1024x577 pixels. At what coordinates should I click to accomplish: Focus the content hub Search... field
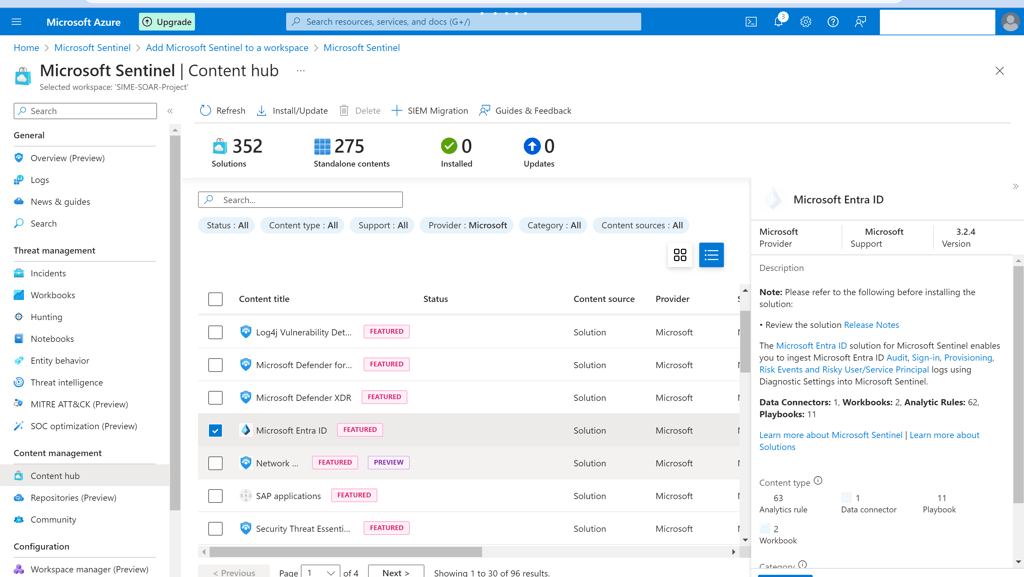coord(300,200)
